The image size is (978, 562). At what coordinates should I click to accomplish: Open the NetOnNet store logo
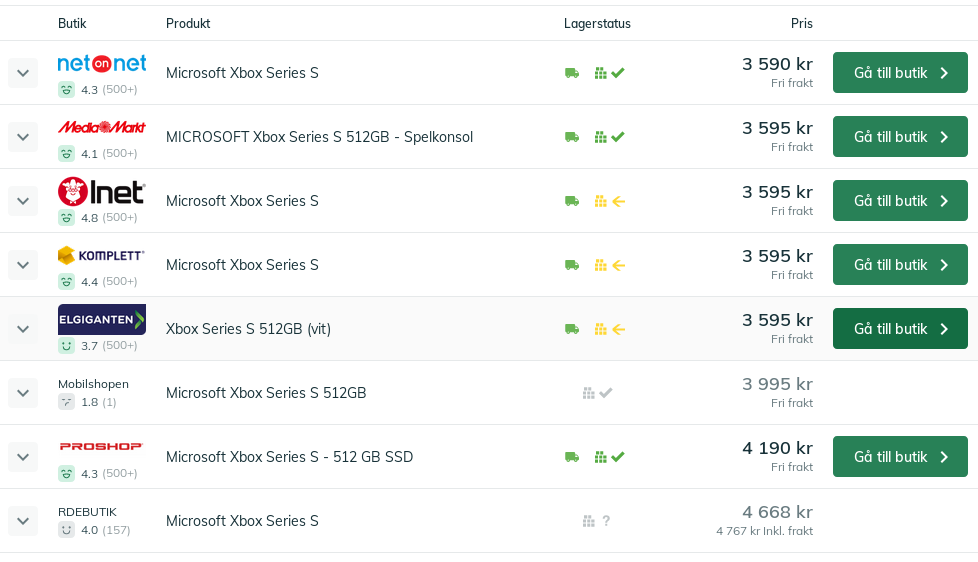pos(102,63)
